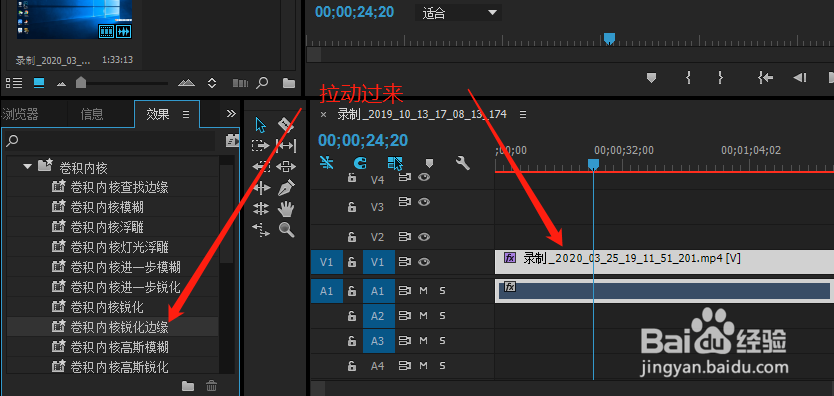Open the timeline sequence panel menu

pos(523,114)
